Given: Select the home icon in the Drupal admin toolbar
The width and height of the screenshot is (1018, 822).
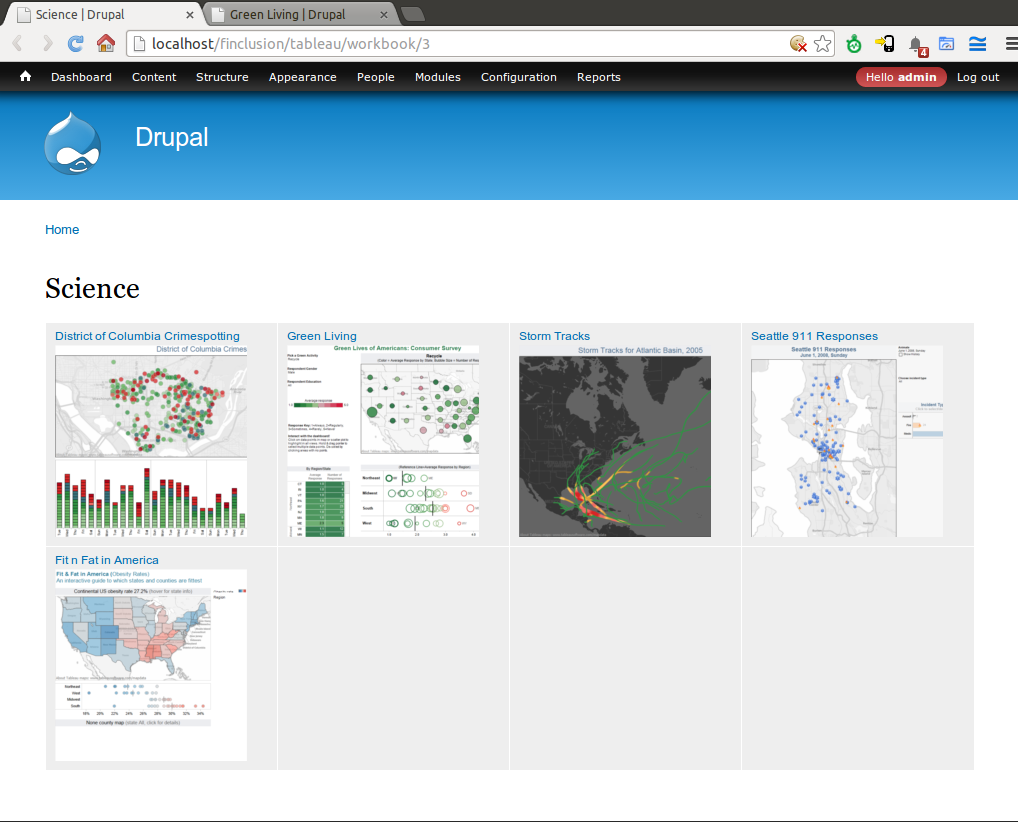Looking at the screenshot, I should click(x=24, y=76).
